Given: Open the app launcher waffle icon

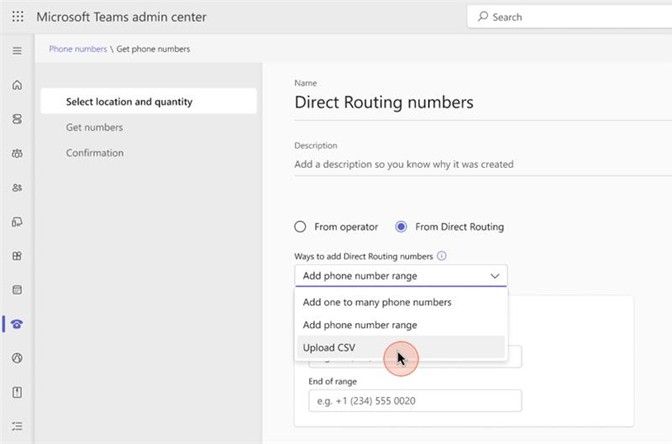Looking at the screenshot, I should [17, 17].
